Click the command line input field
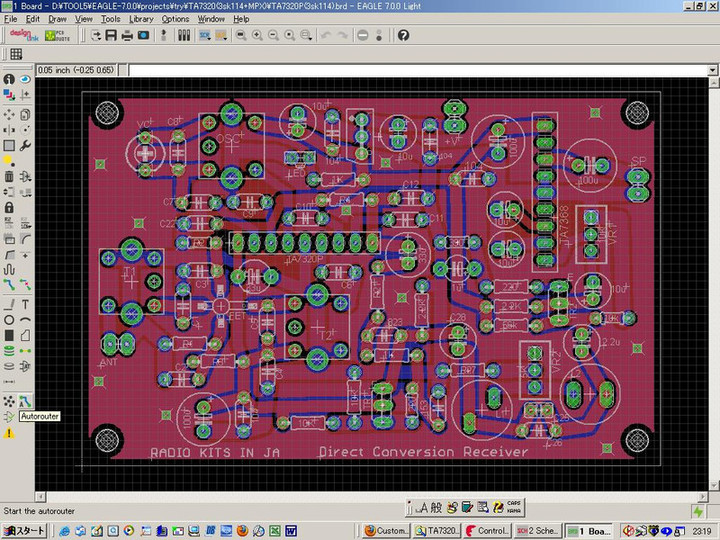The image size is (720, 540). click(x=420, y=71)
